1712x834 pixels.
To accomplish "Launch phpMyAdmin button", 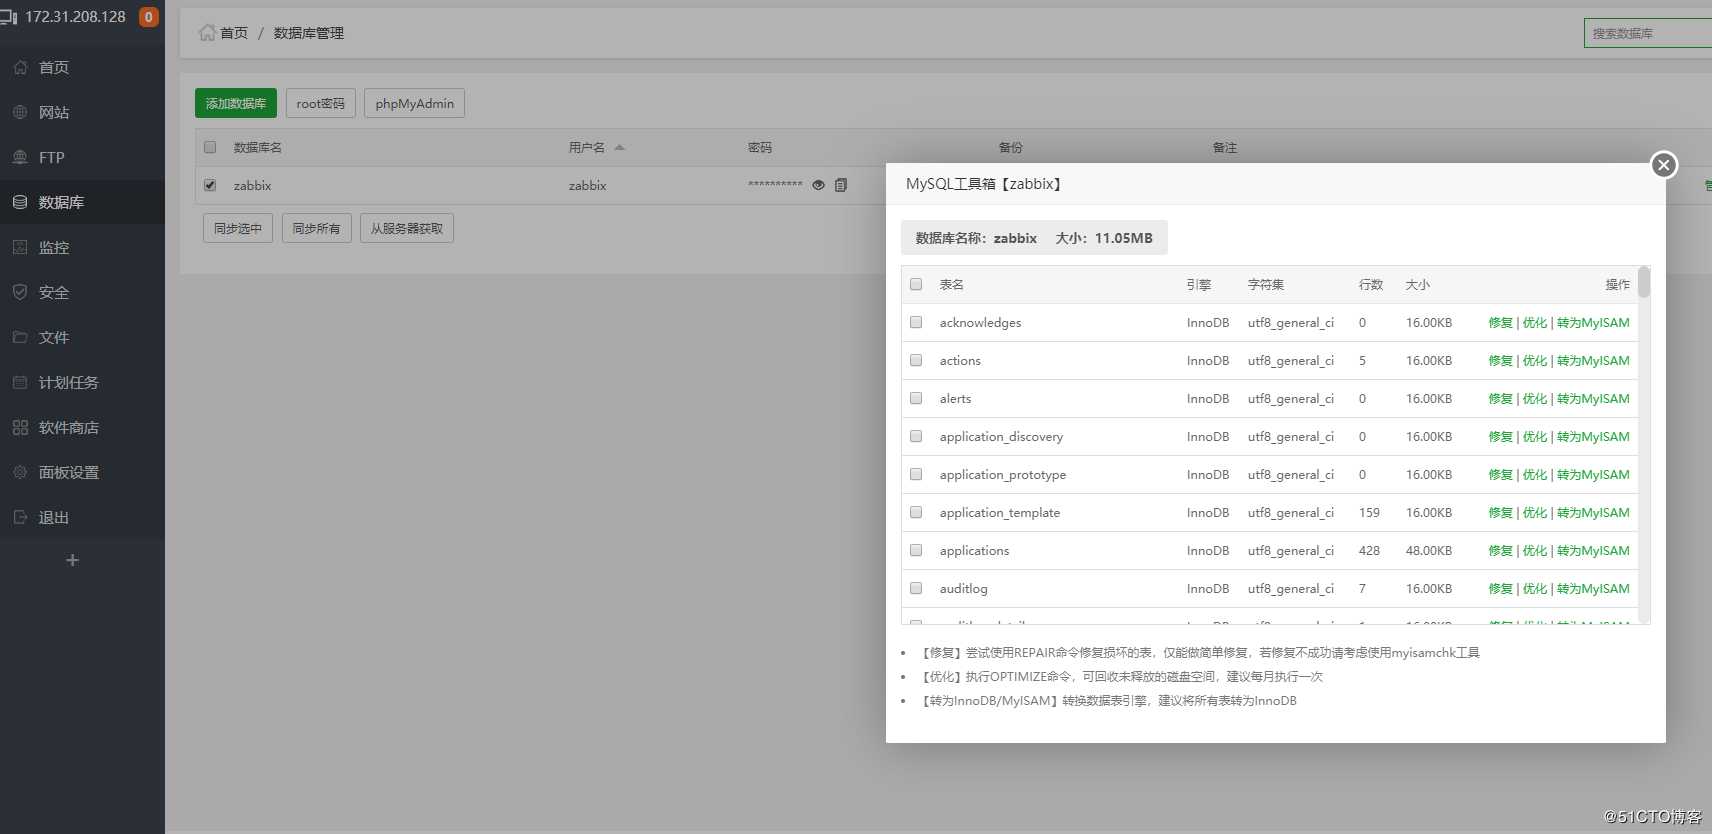I will (x=414, y=103).
